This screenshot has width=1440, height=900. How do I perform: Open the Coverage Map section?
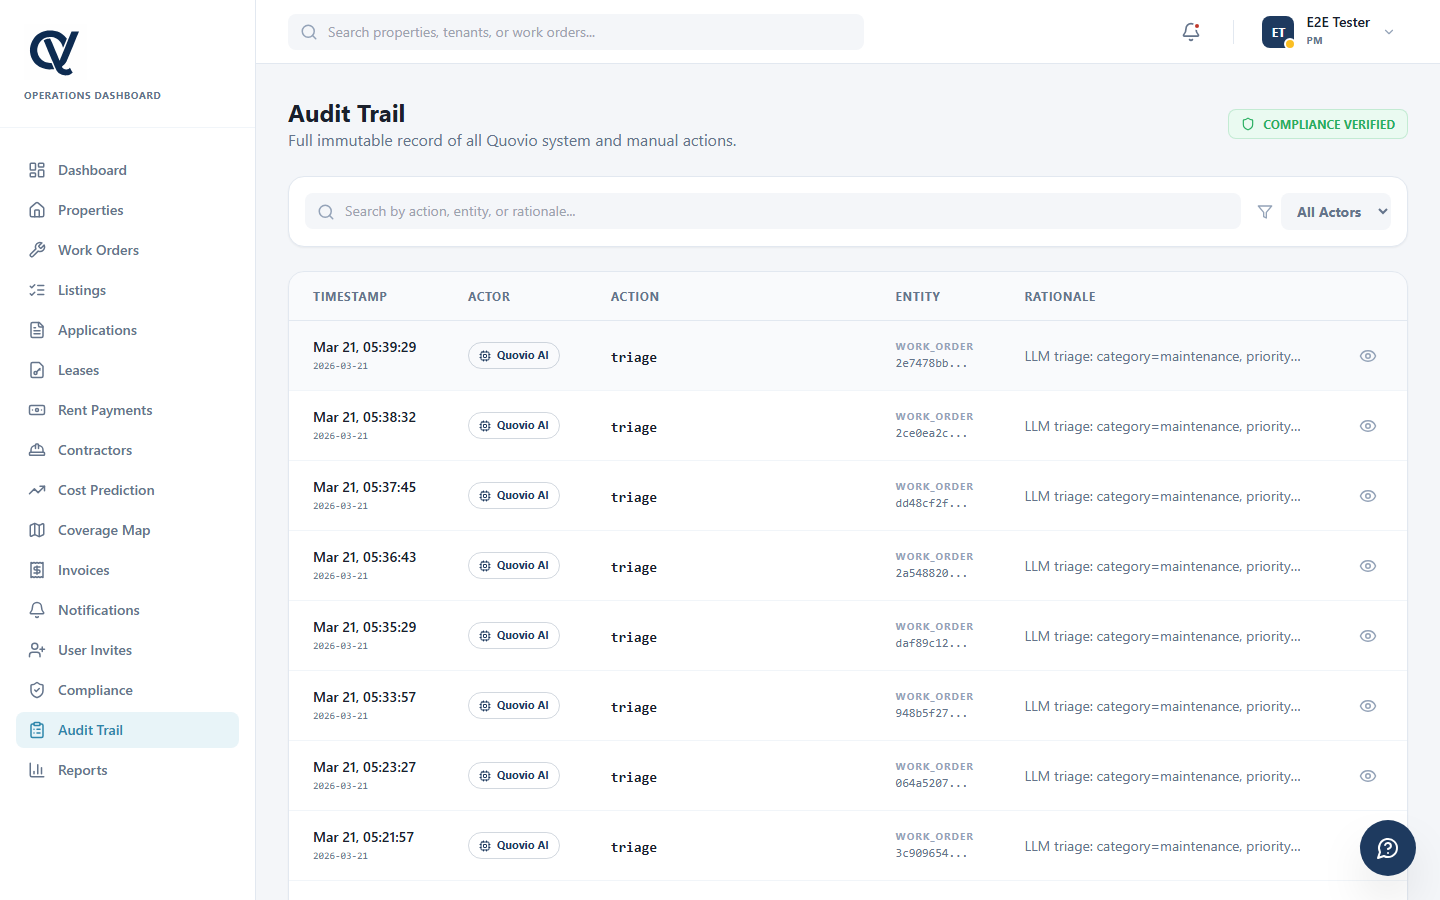(x=104, y=530)
